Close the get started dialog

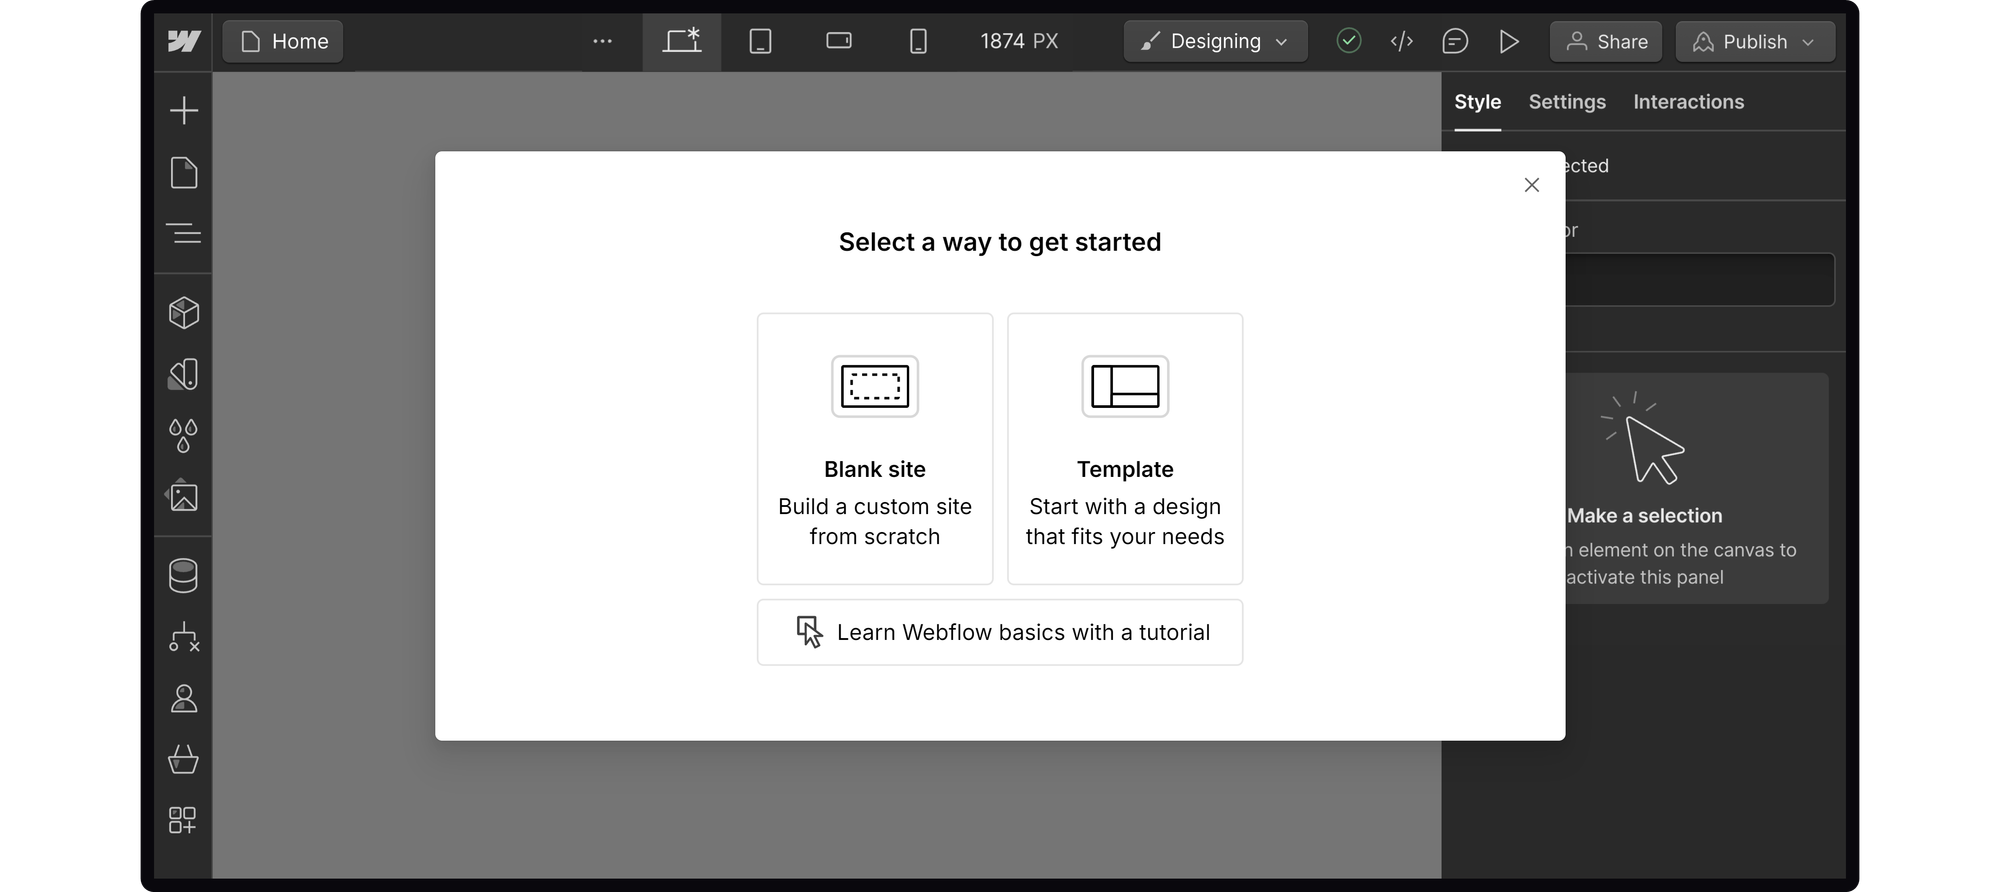coord(1531,185)
